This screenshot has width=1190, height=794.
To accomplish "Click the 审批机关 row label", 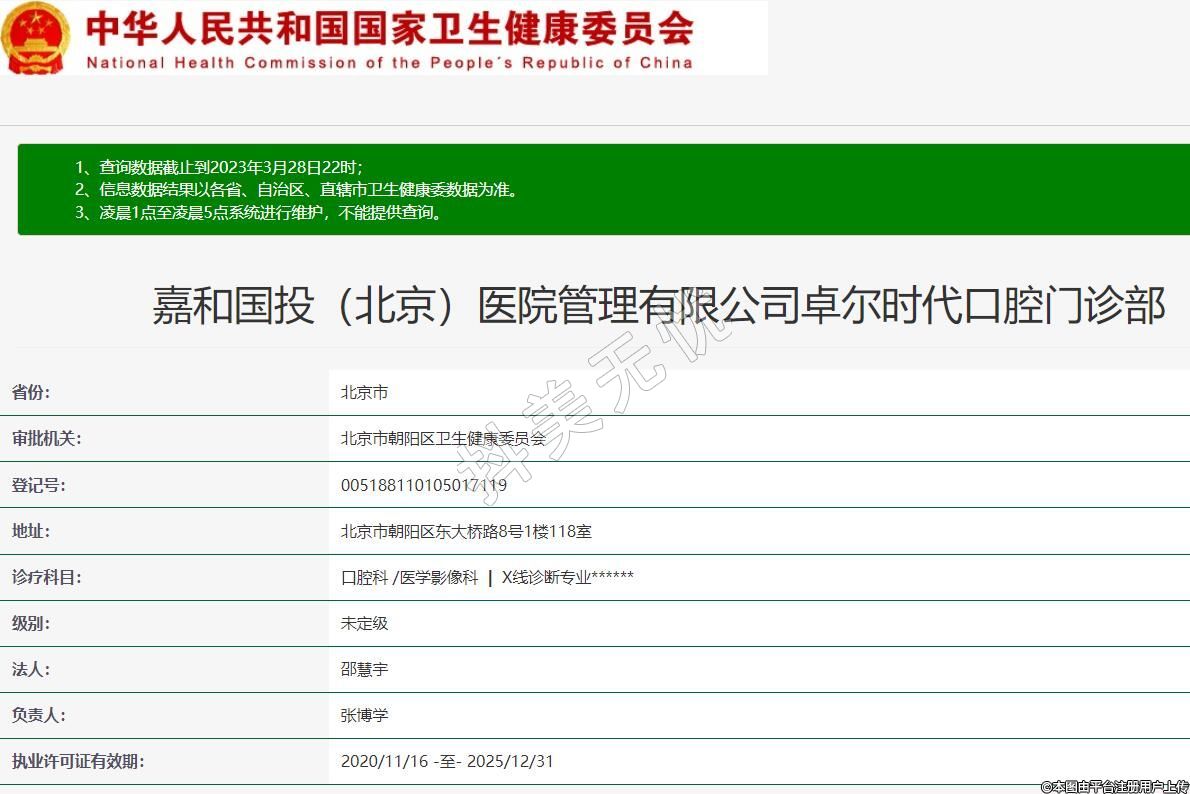I will point(46,439).
